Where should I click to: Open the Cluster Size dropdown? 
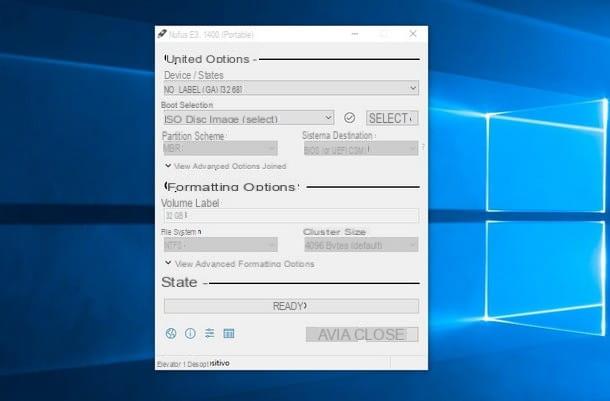click(x=361, y=245)
